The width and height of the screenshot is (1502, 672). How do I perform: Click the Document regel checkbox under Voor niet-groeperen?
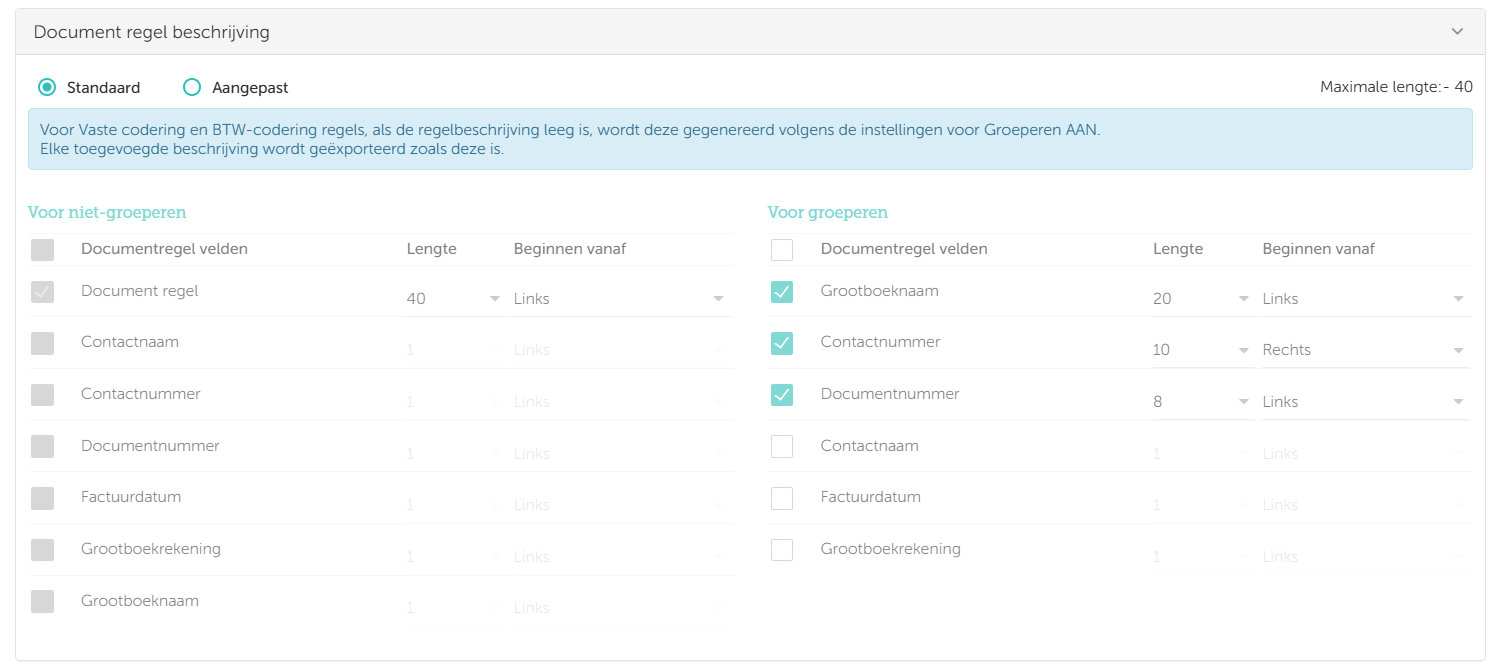tap(42, 292)
